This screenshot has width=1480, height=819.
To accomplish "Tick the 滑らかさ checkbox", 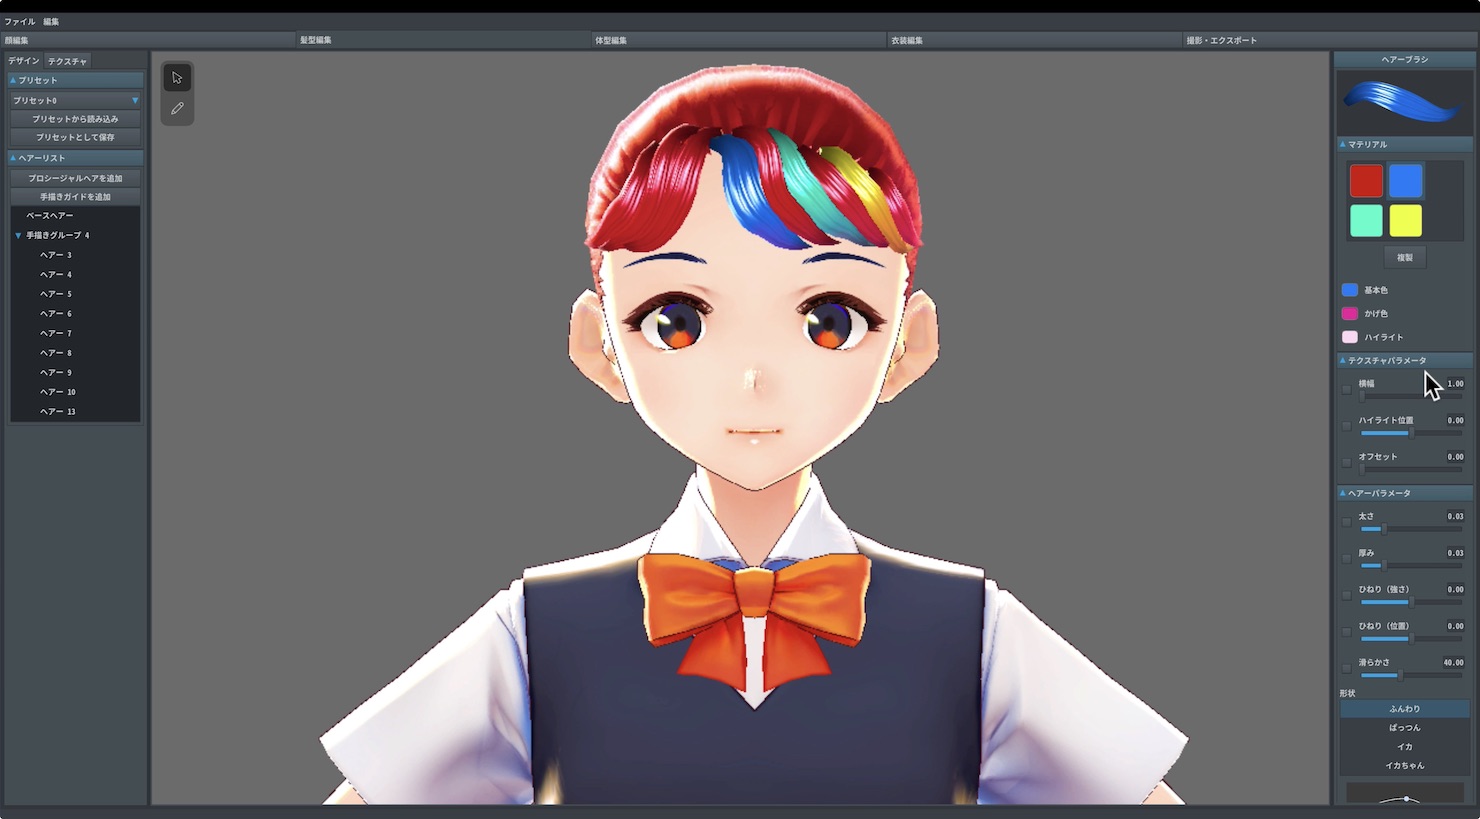I will pos(1346,668).
